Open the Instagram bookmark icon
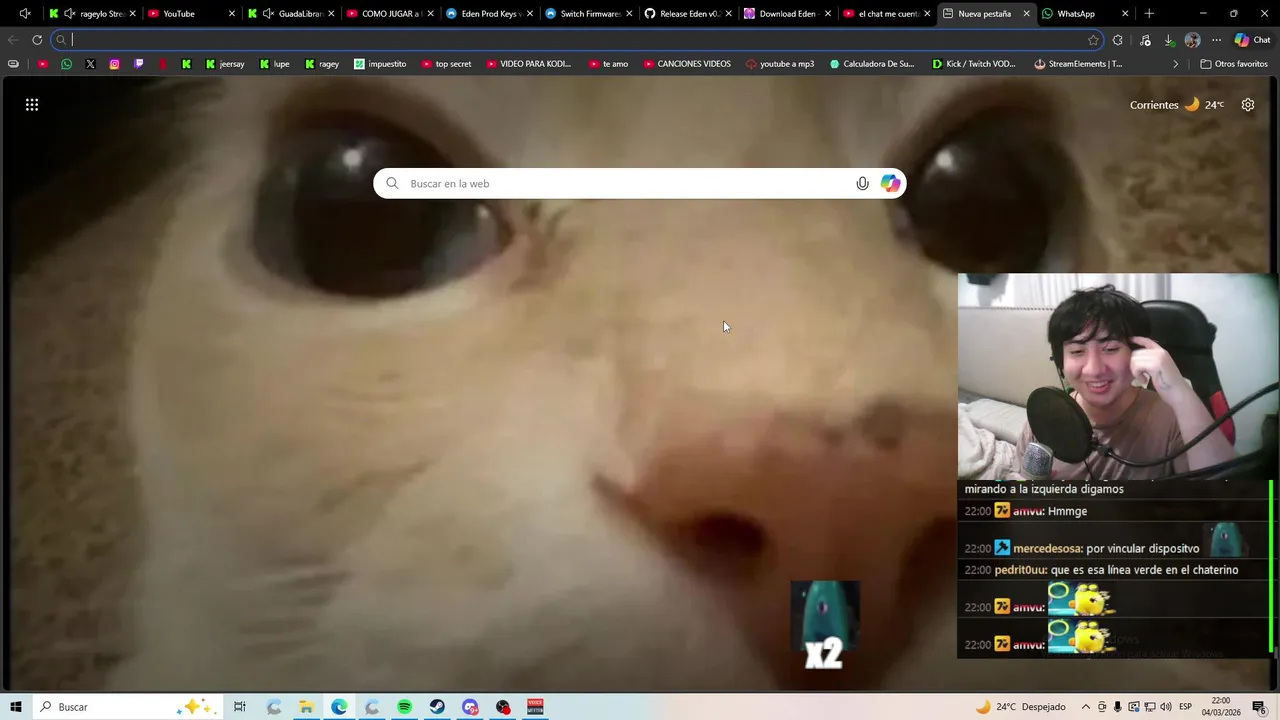 point(114,64)
